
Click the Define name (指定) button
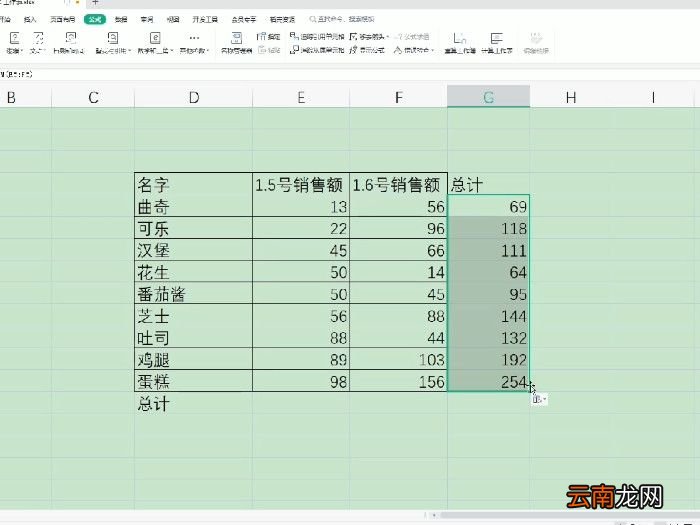click(269, 37)
